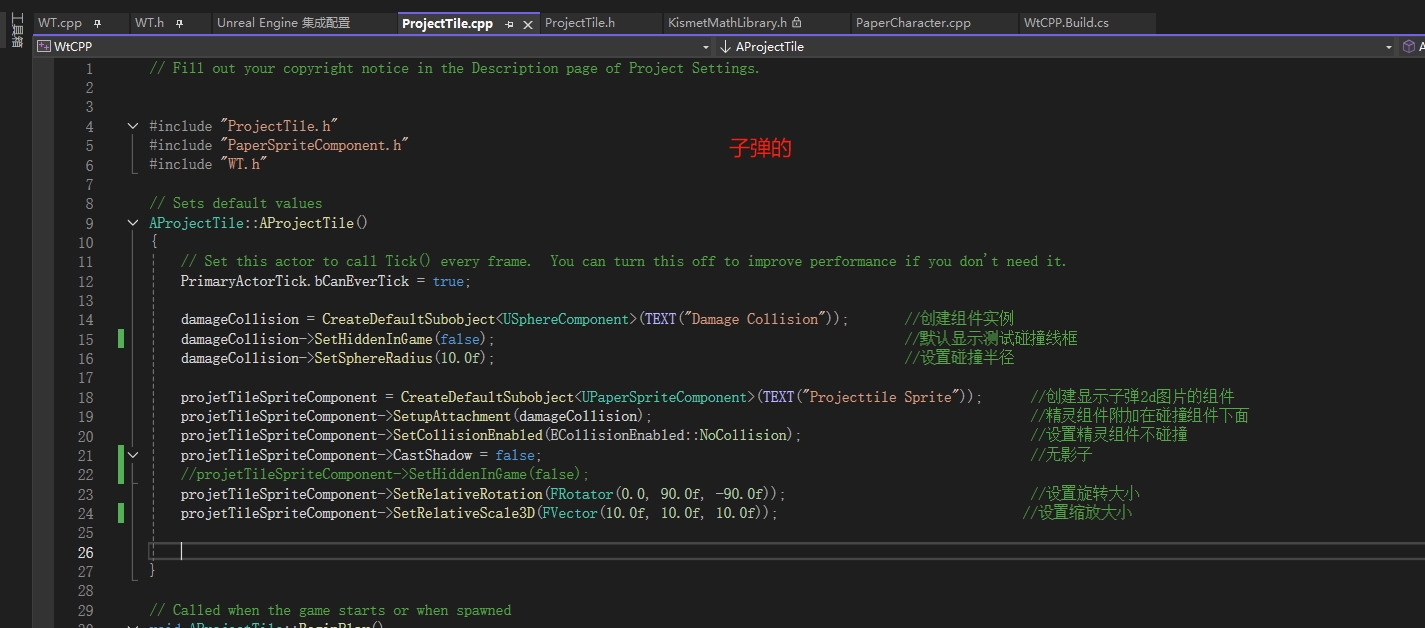Click the //设置缩放大小 comment
The image size is (1425, 628).
coord(1077,513)
